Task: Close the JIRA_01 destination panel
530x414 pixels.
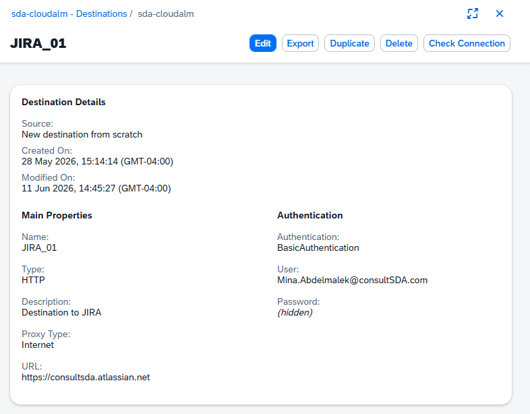Action: click(499, 14)
